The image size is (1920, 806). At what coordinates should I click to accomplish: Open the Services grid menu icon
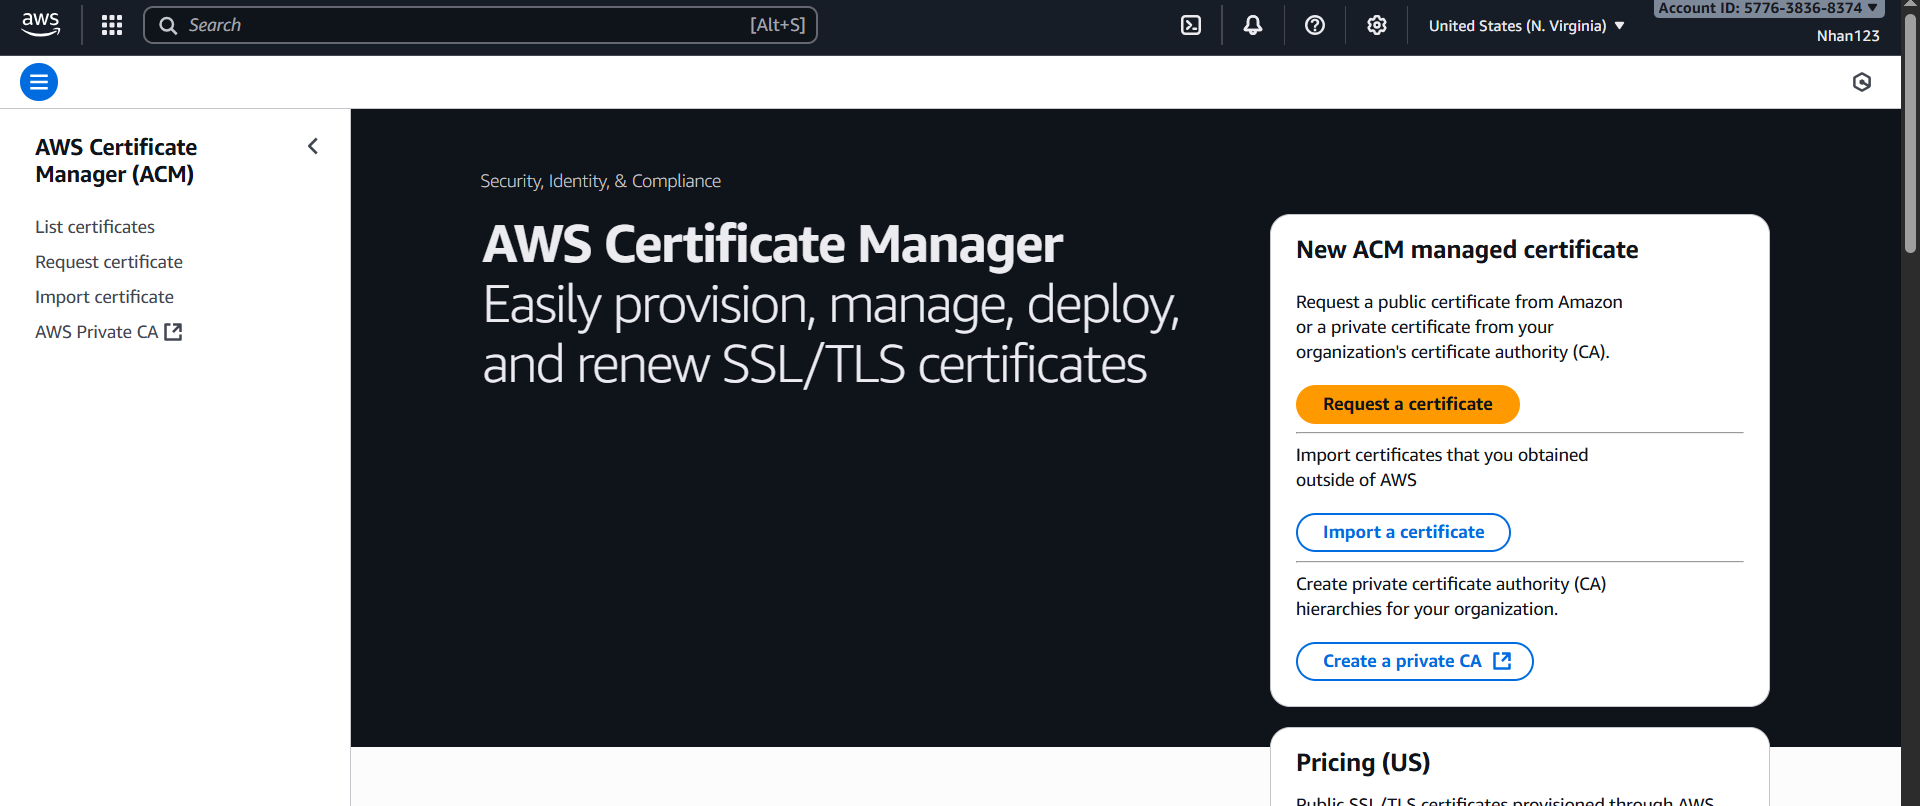tap(112, 25)
